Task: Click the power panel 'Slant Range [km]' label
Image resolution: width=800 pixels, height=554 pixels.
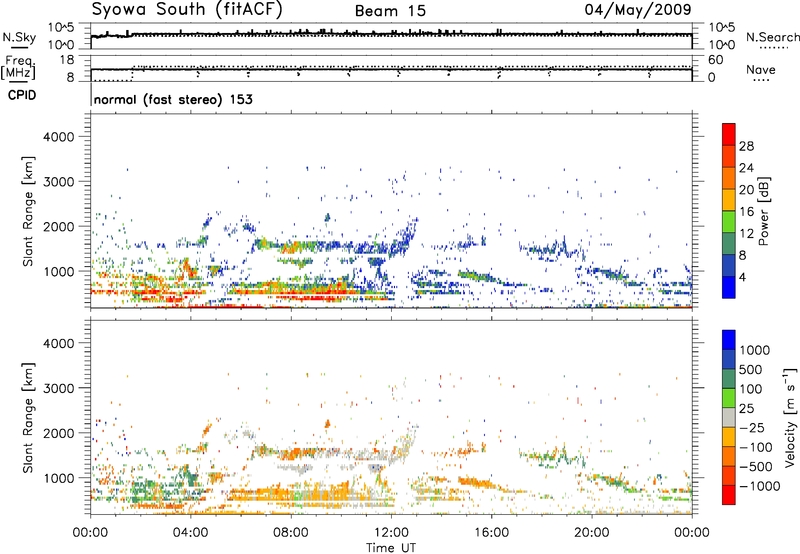Action: coord(28,211)
